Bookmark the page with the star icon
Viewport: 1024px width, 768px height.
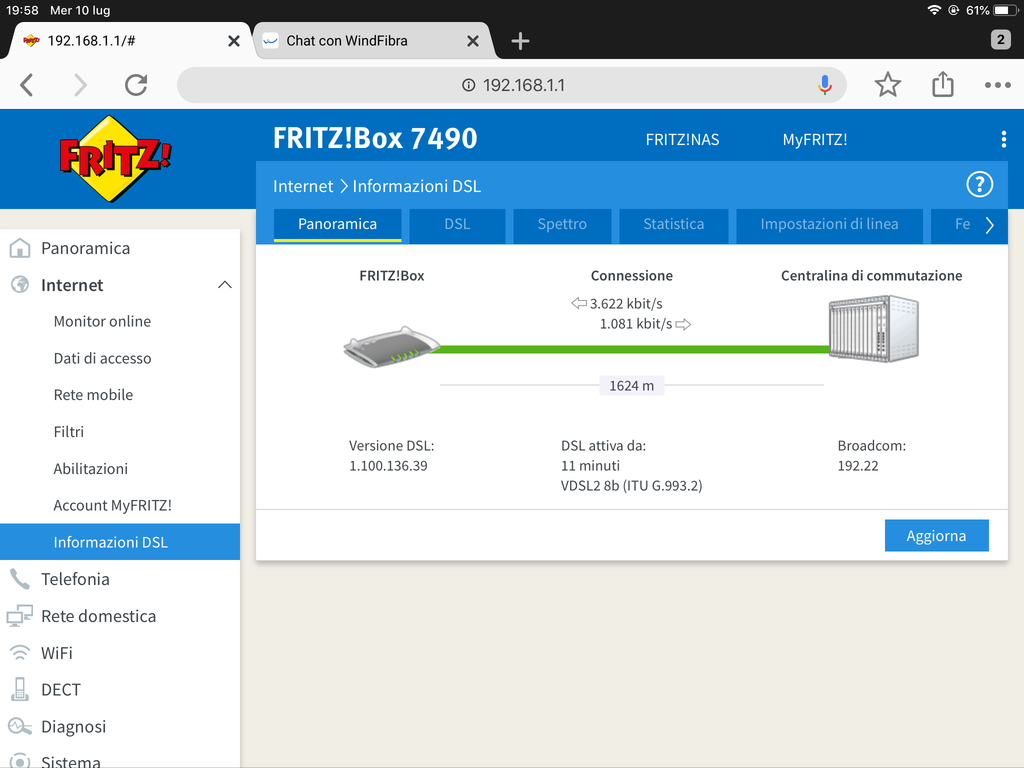(x=888, y=85)
